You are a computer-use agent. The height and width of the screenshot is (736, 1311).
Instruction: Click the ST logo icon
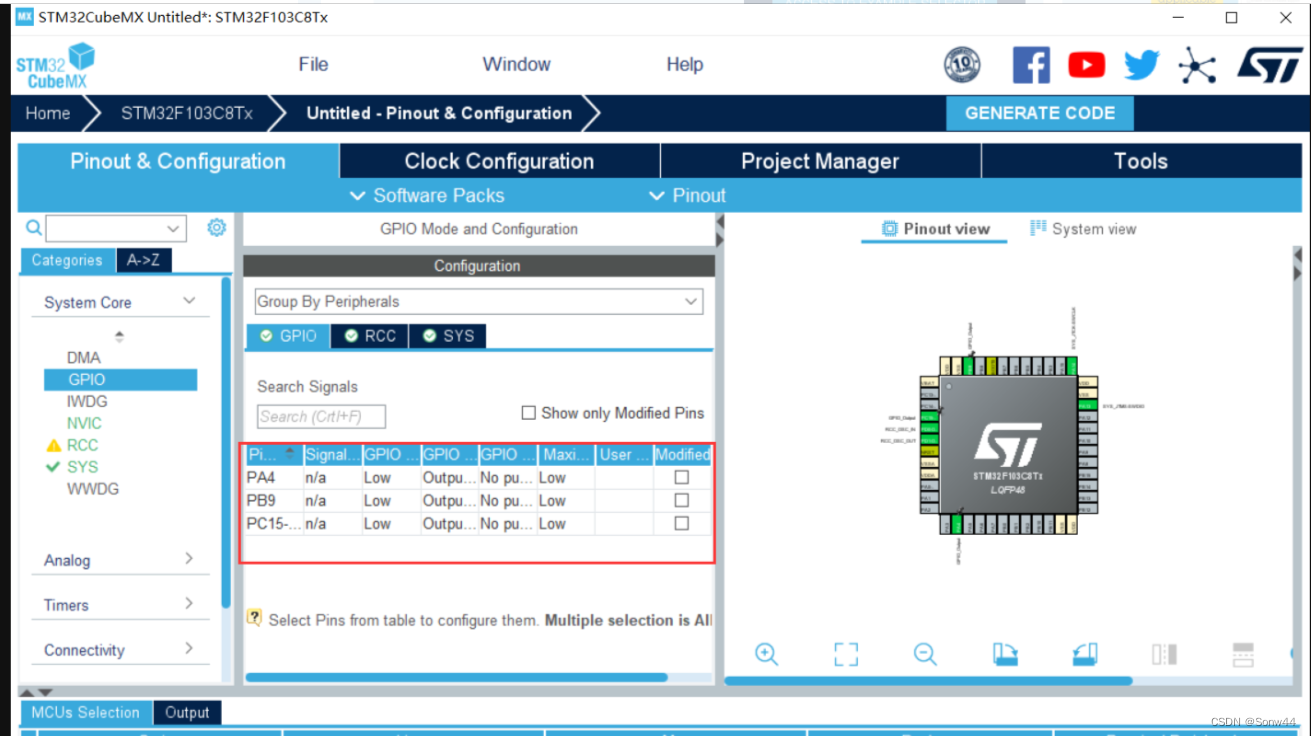1270,66
